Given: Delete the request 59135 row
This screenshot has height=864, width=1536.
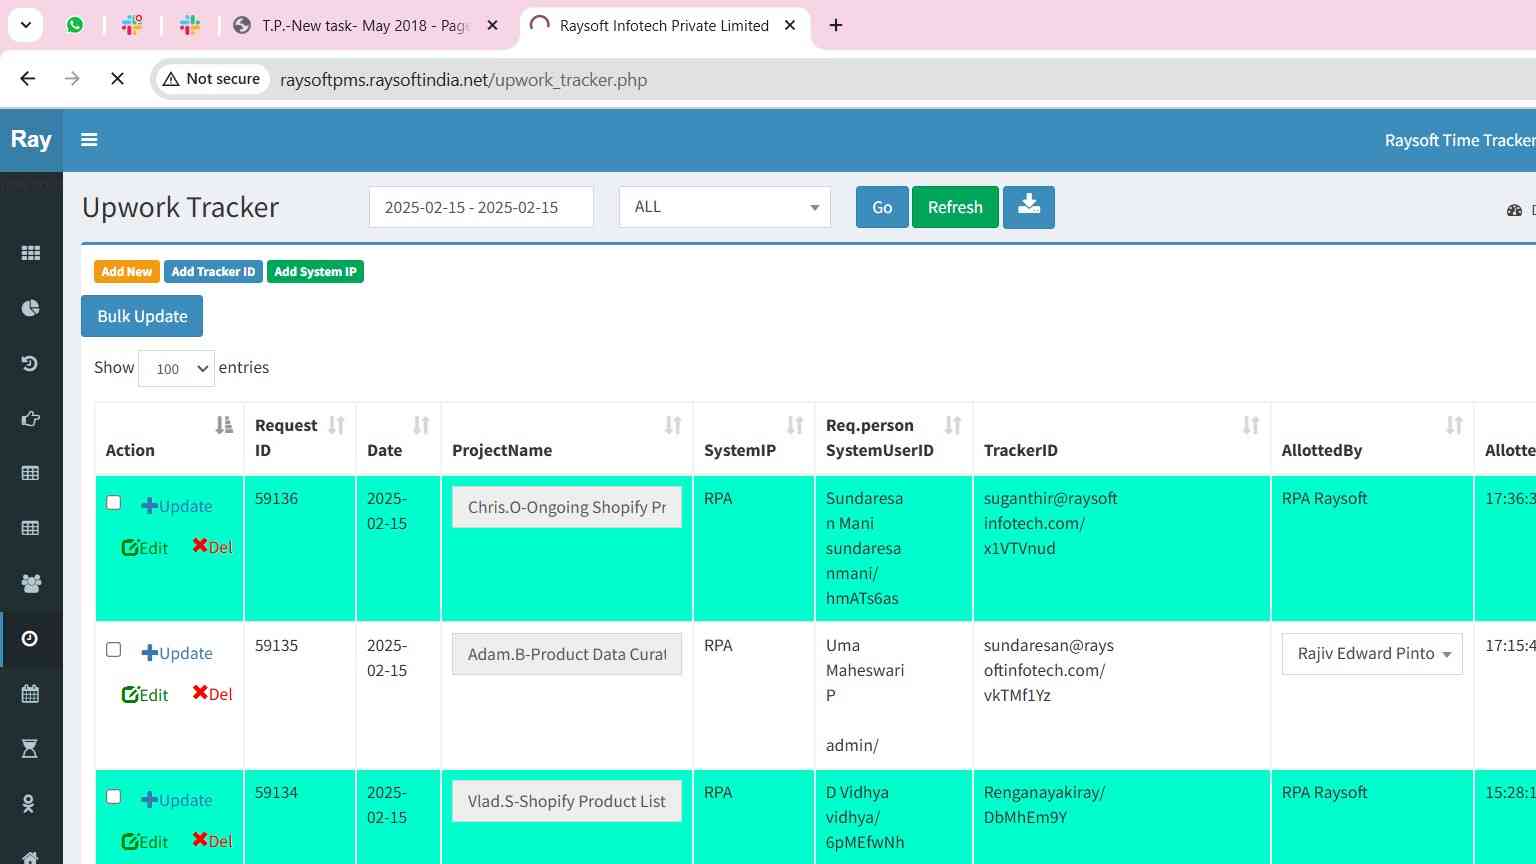Looking at the screenshot, I should (x=212, y=693).
